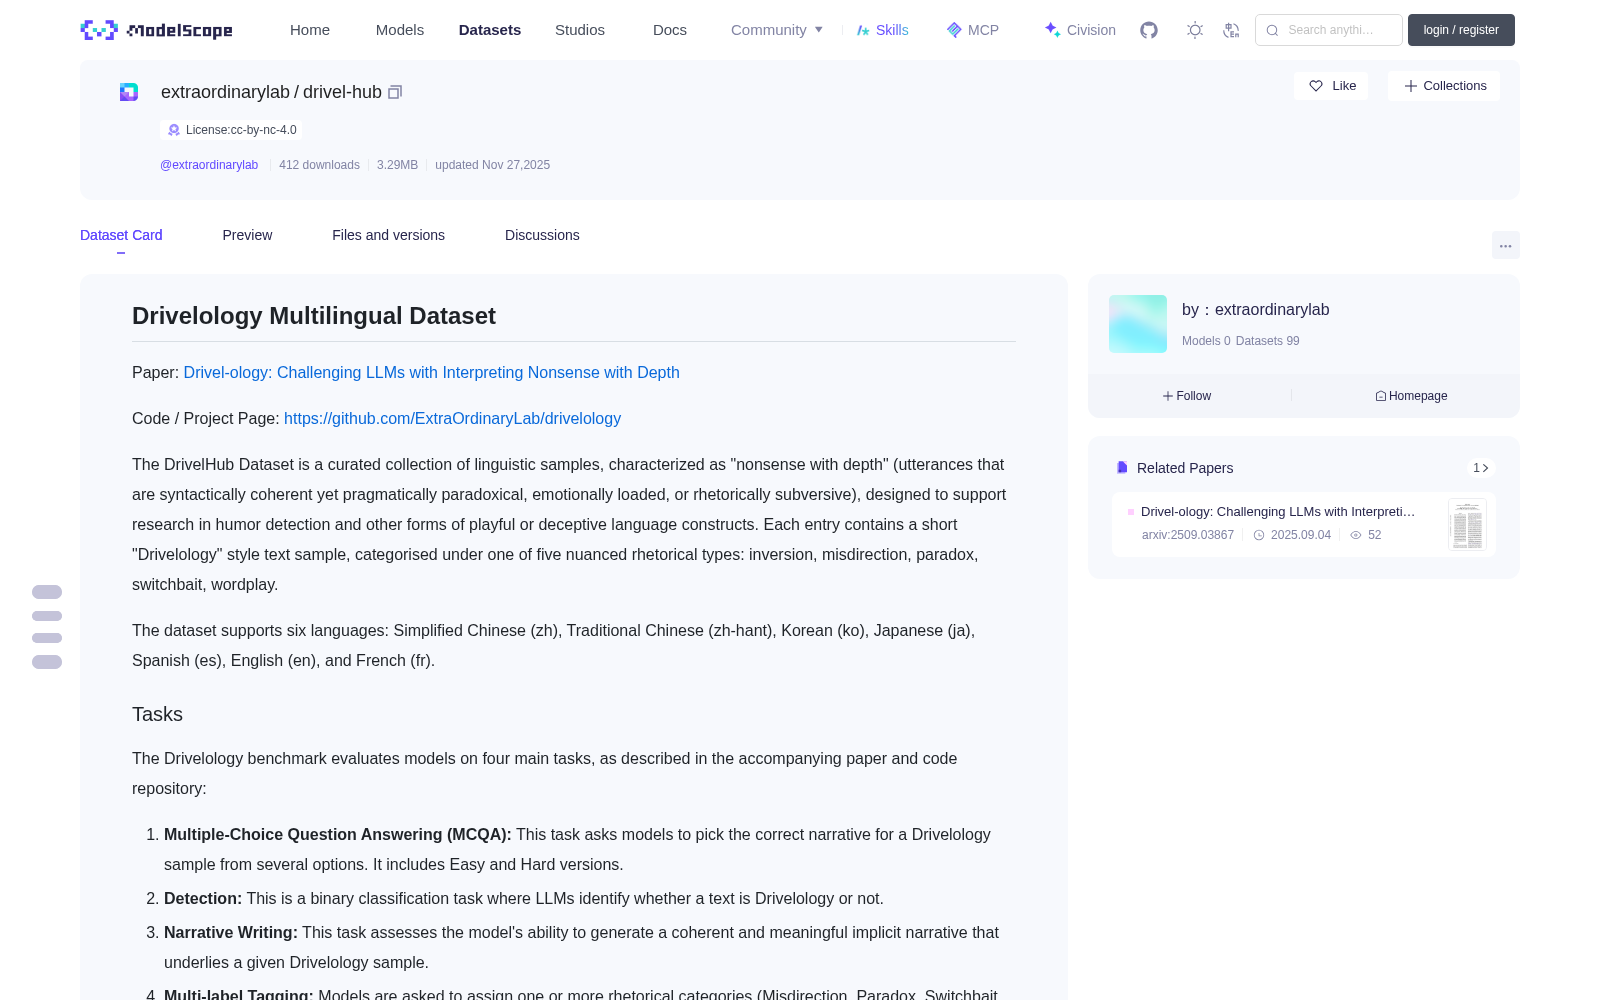1600x1000 pixels.
Task: Click the 412 downloads text
Action: pyautogui.click(x=319, y=165)
